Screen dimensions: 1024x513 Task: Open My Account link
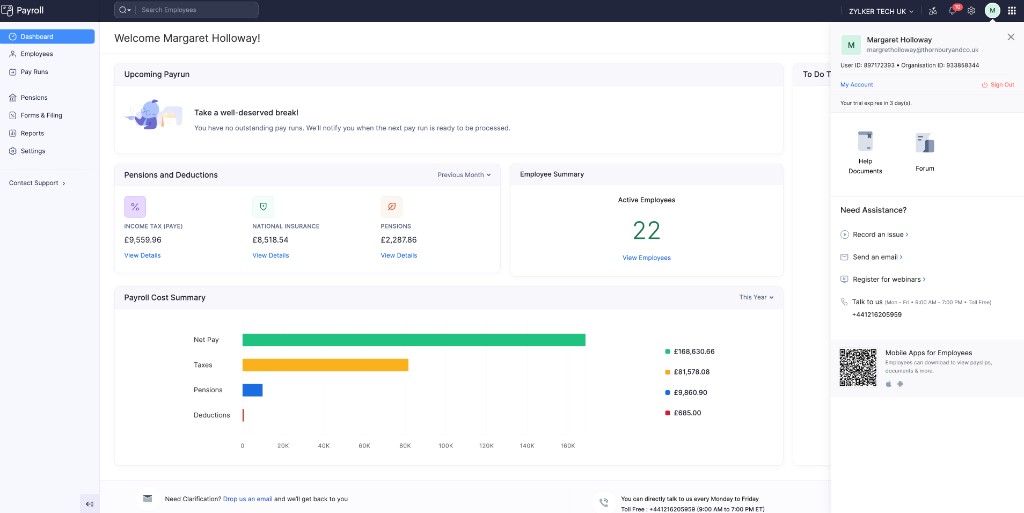pos(856,85)
